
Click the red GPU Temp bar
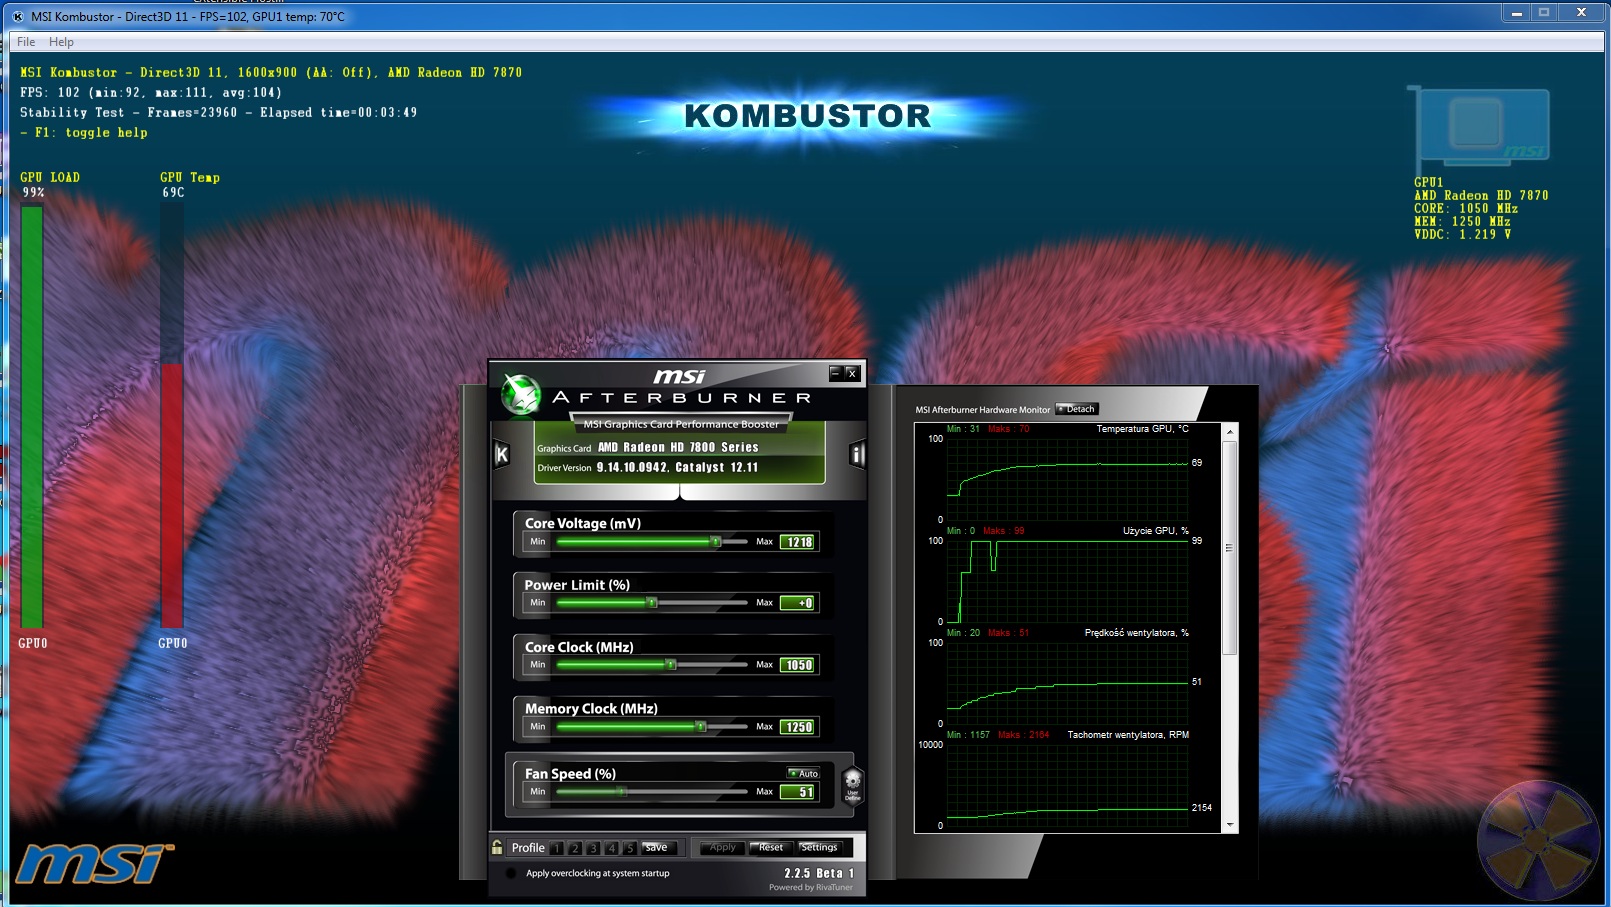[x=172, y=496]
